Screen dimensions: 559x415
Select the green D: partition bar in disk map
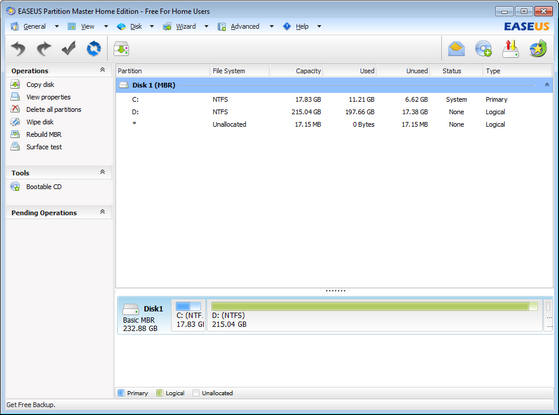(x=374, y=316)
